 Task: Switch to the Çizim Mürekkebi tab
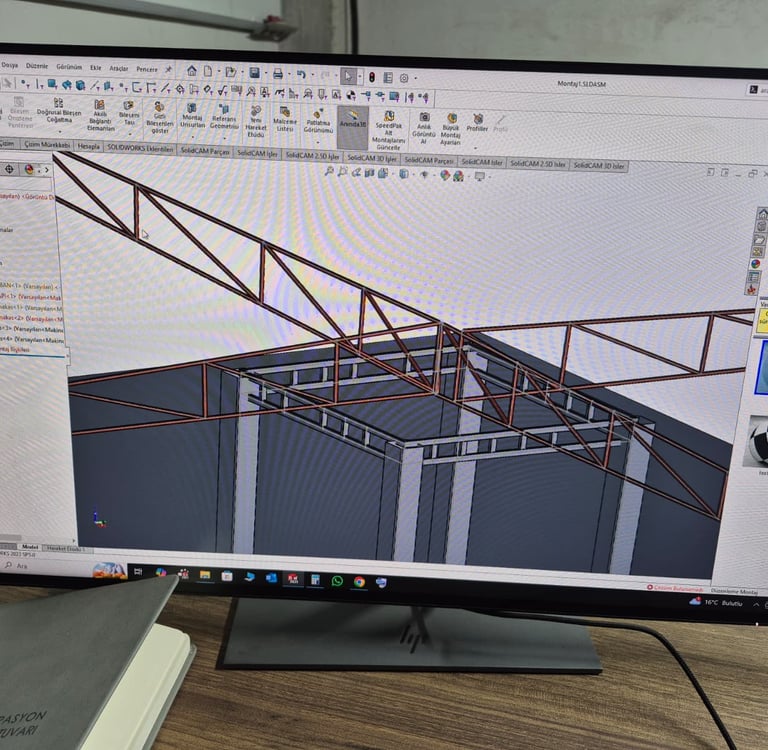point(47,145)
